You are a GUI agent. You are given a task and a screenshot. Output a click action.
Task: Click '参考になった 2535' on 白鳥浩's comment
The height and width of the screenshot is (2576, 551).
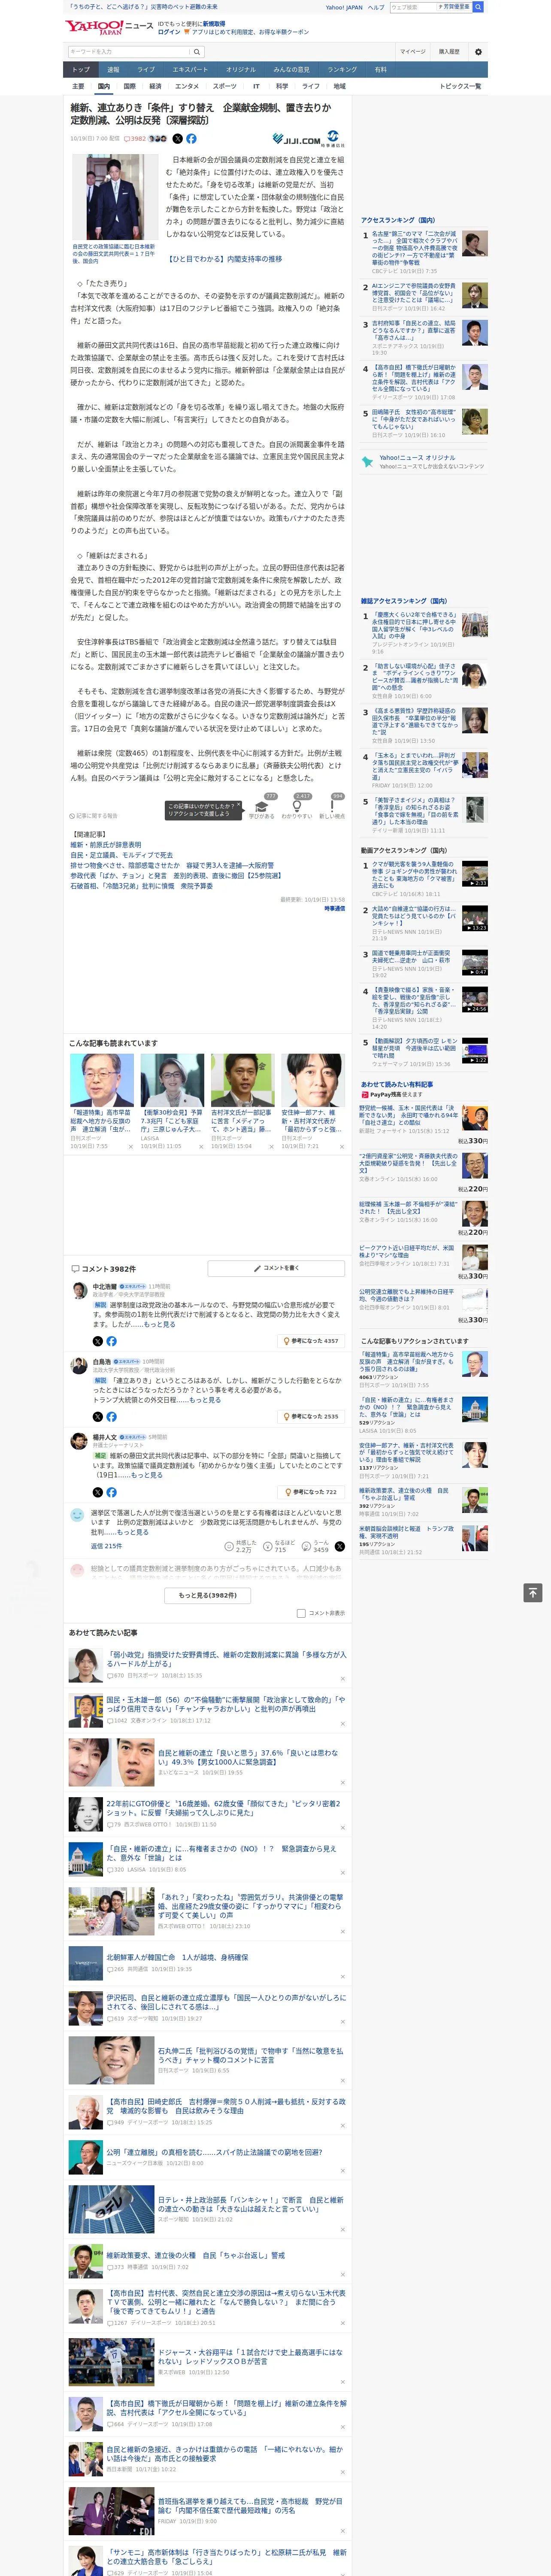(312, 1416)
